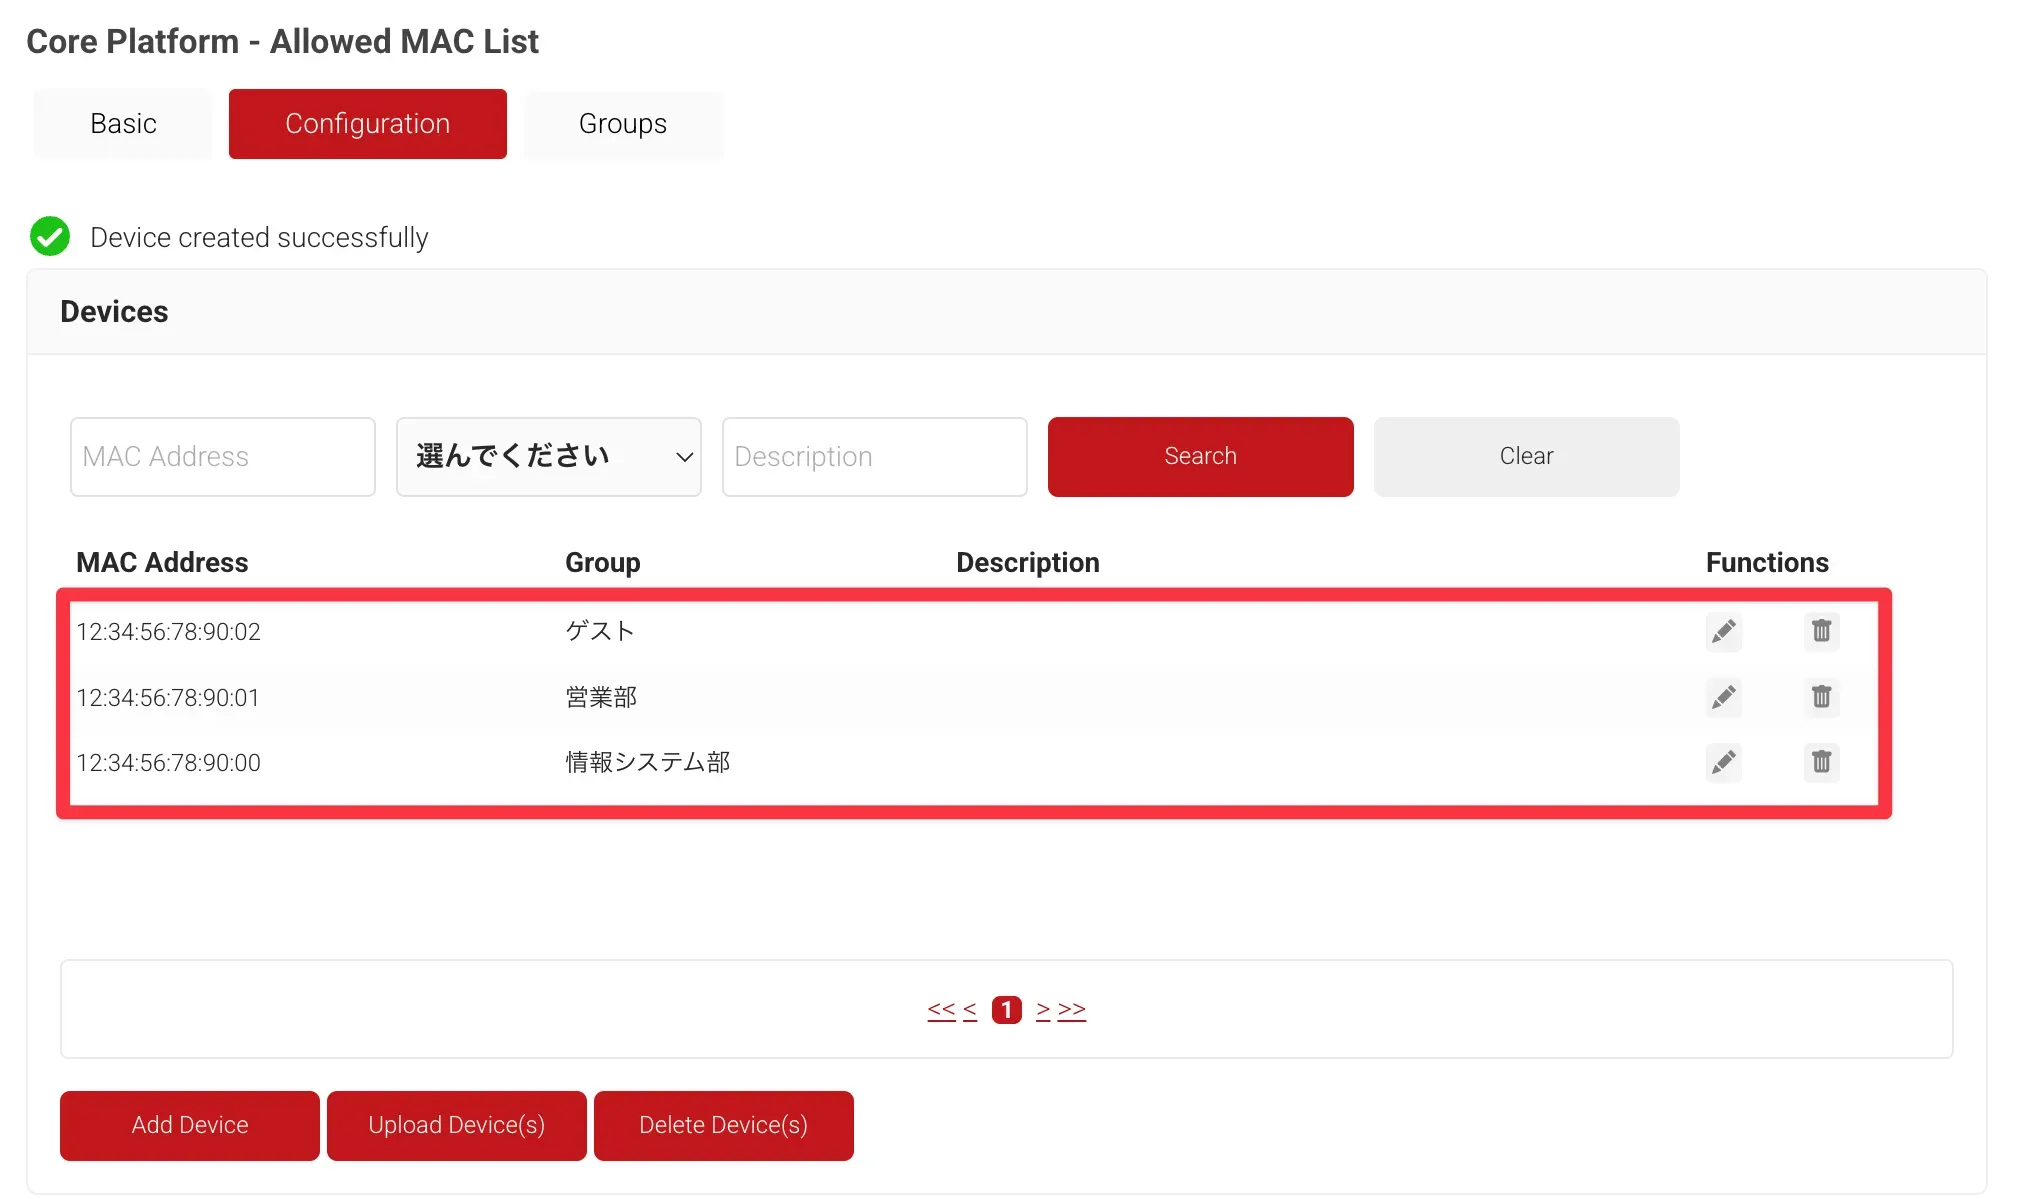Focus the MAC Address search field

pos(222,456)
